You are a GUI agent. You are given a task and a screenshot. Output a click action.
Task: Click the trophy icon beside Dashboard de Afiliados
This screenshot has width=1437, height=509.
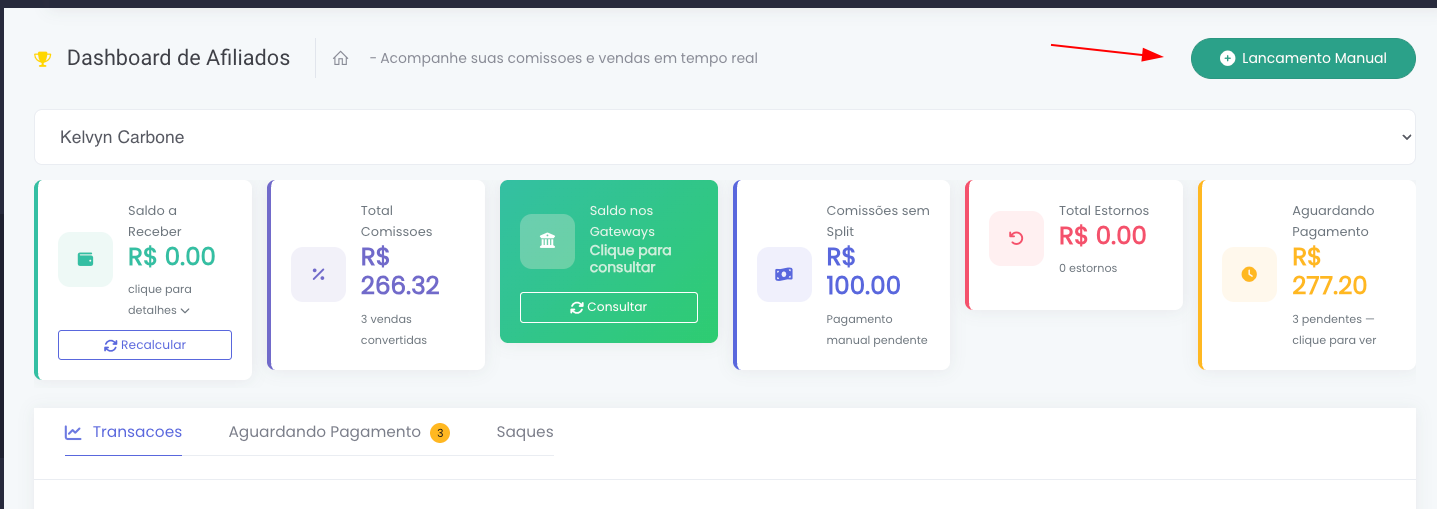click(x=42, y=59)
